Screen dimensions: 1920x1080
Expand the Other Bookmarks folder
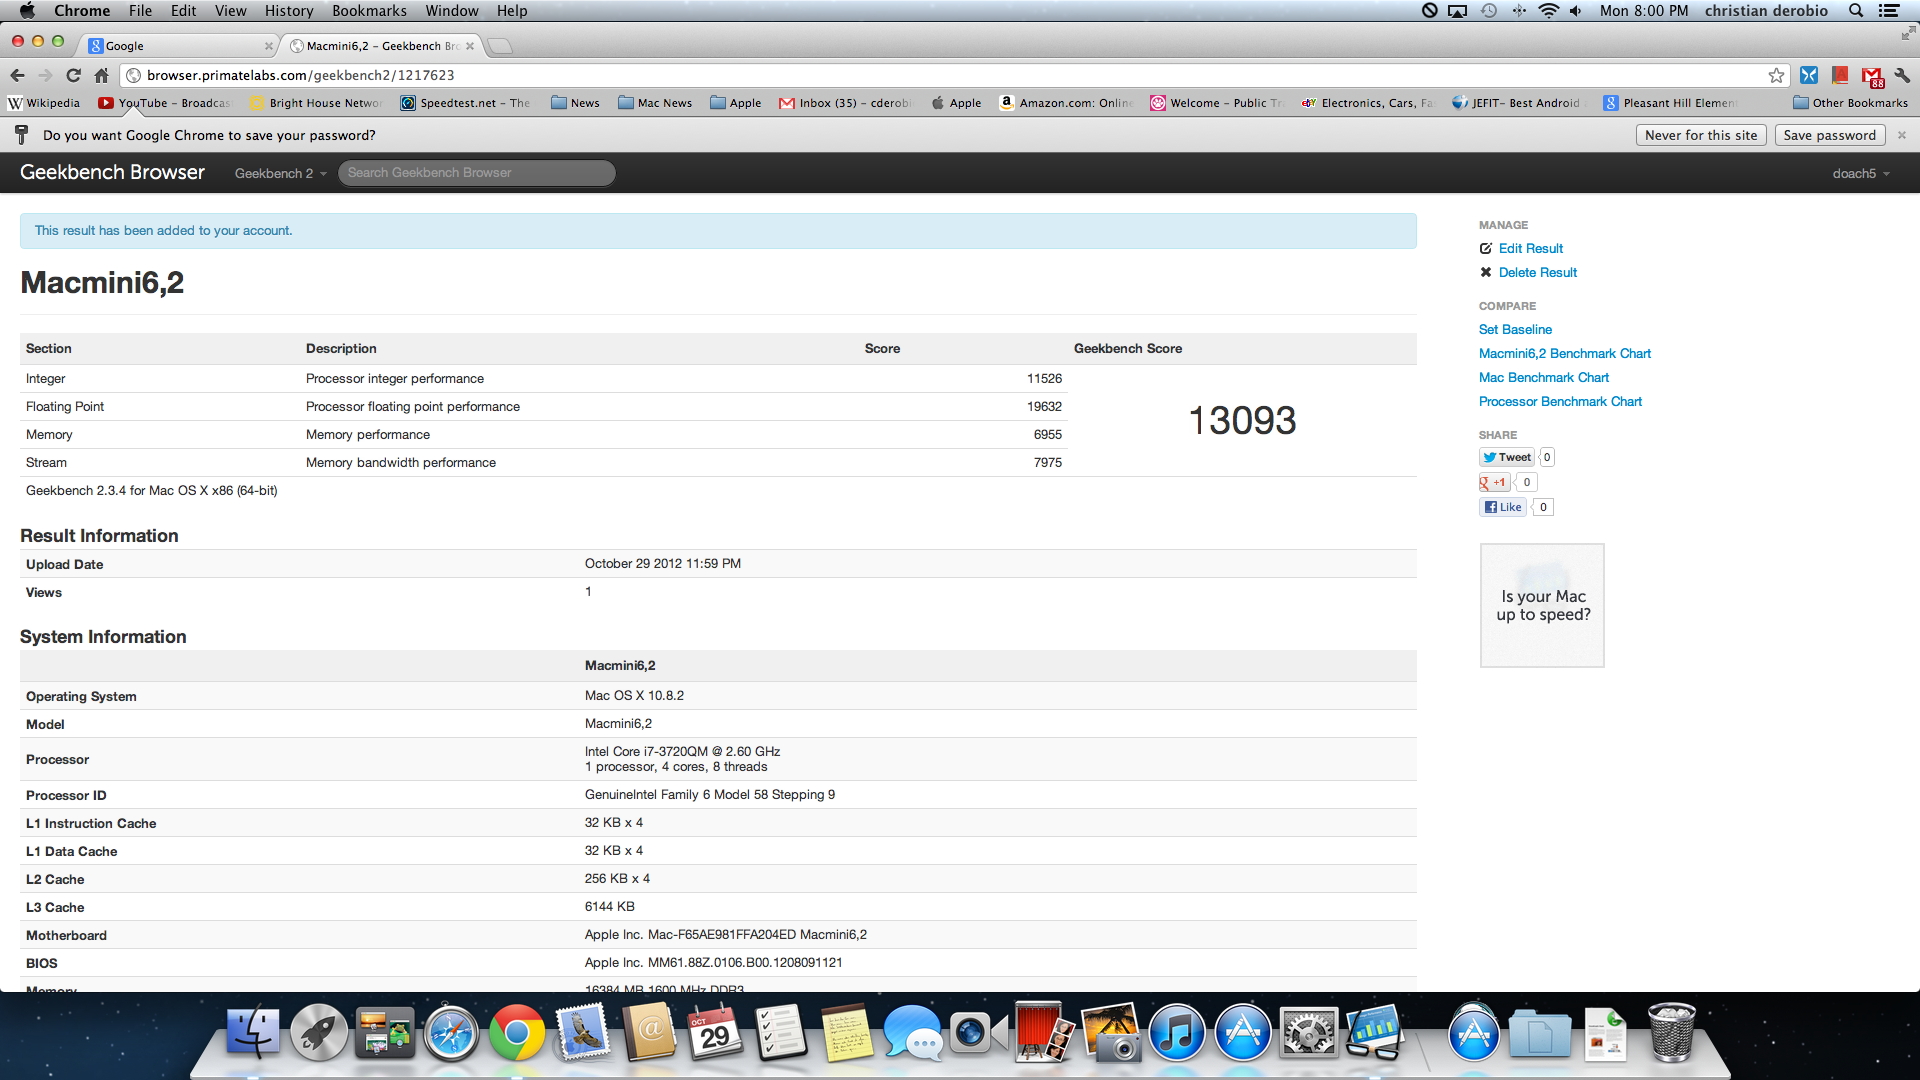click(x=1850, y=103)
